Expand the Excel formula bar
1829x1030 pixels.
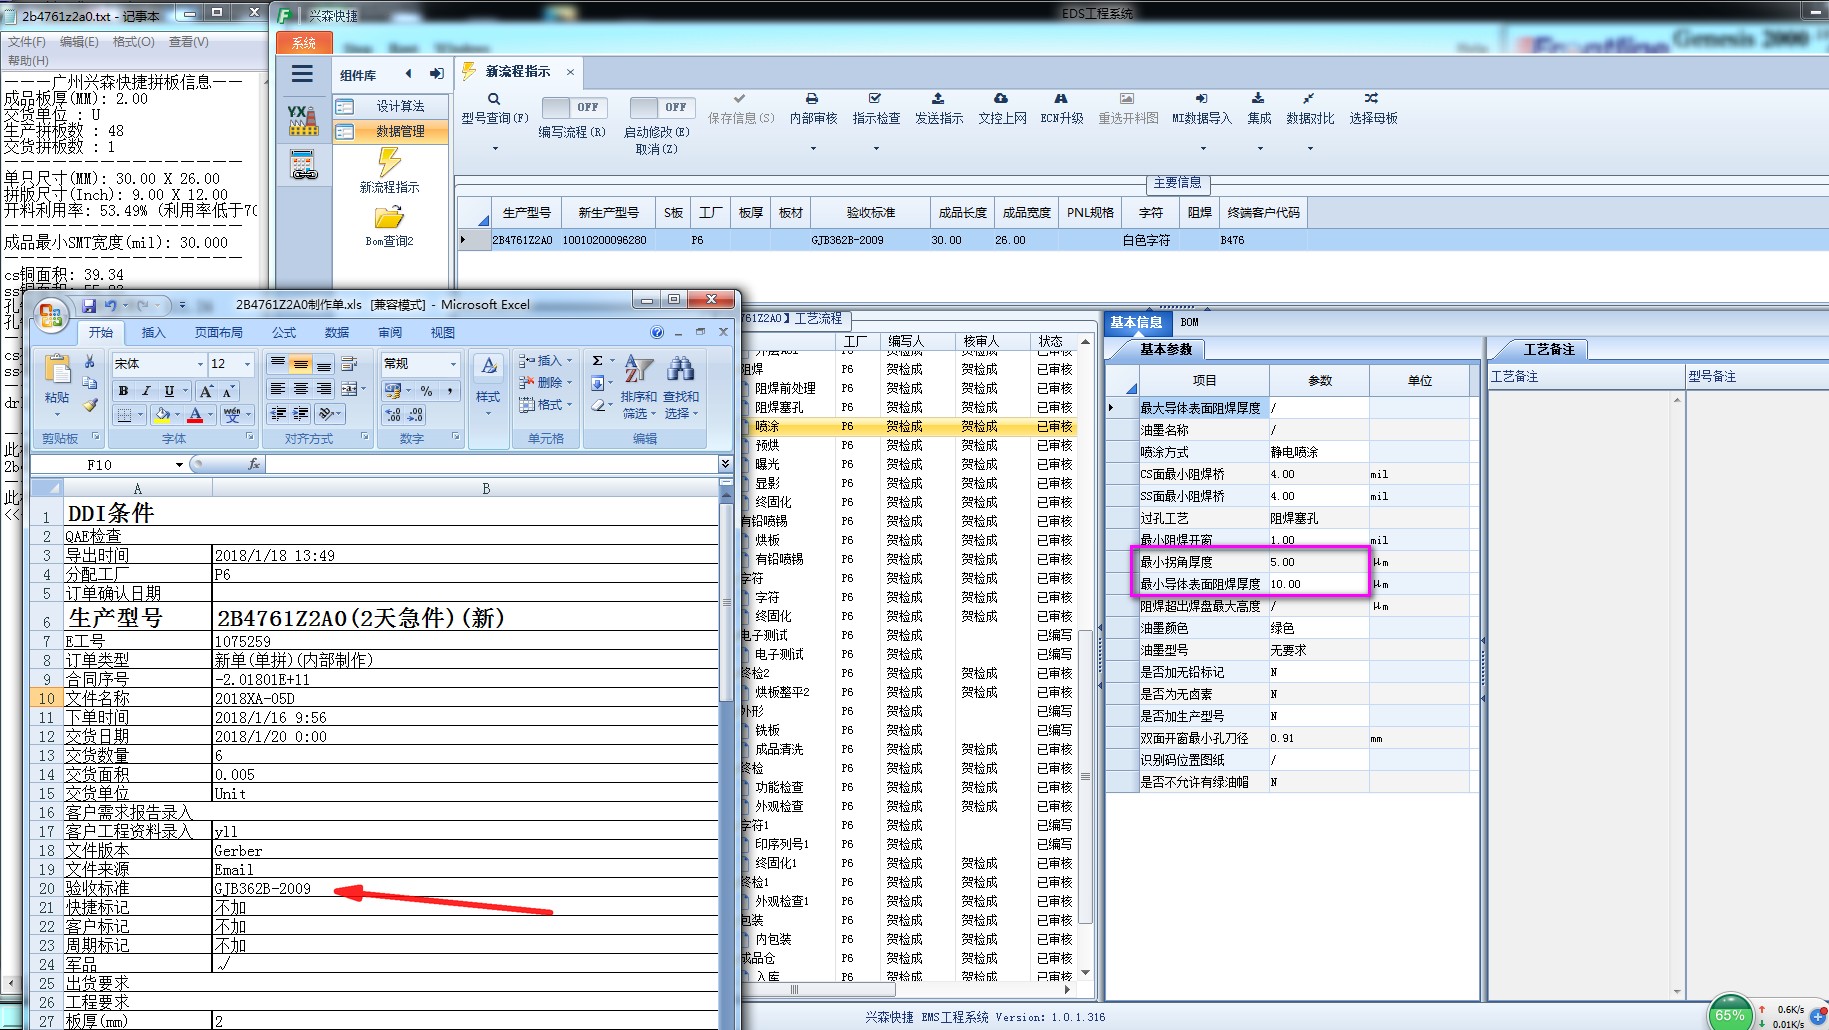tap(725, 464)
